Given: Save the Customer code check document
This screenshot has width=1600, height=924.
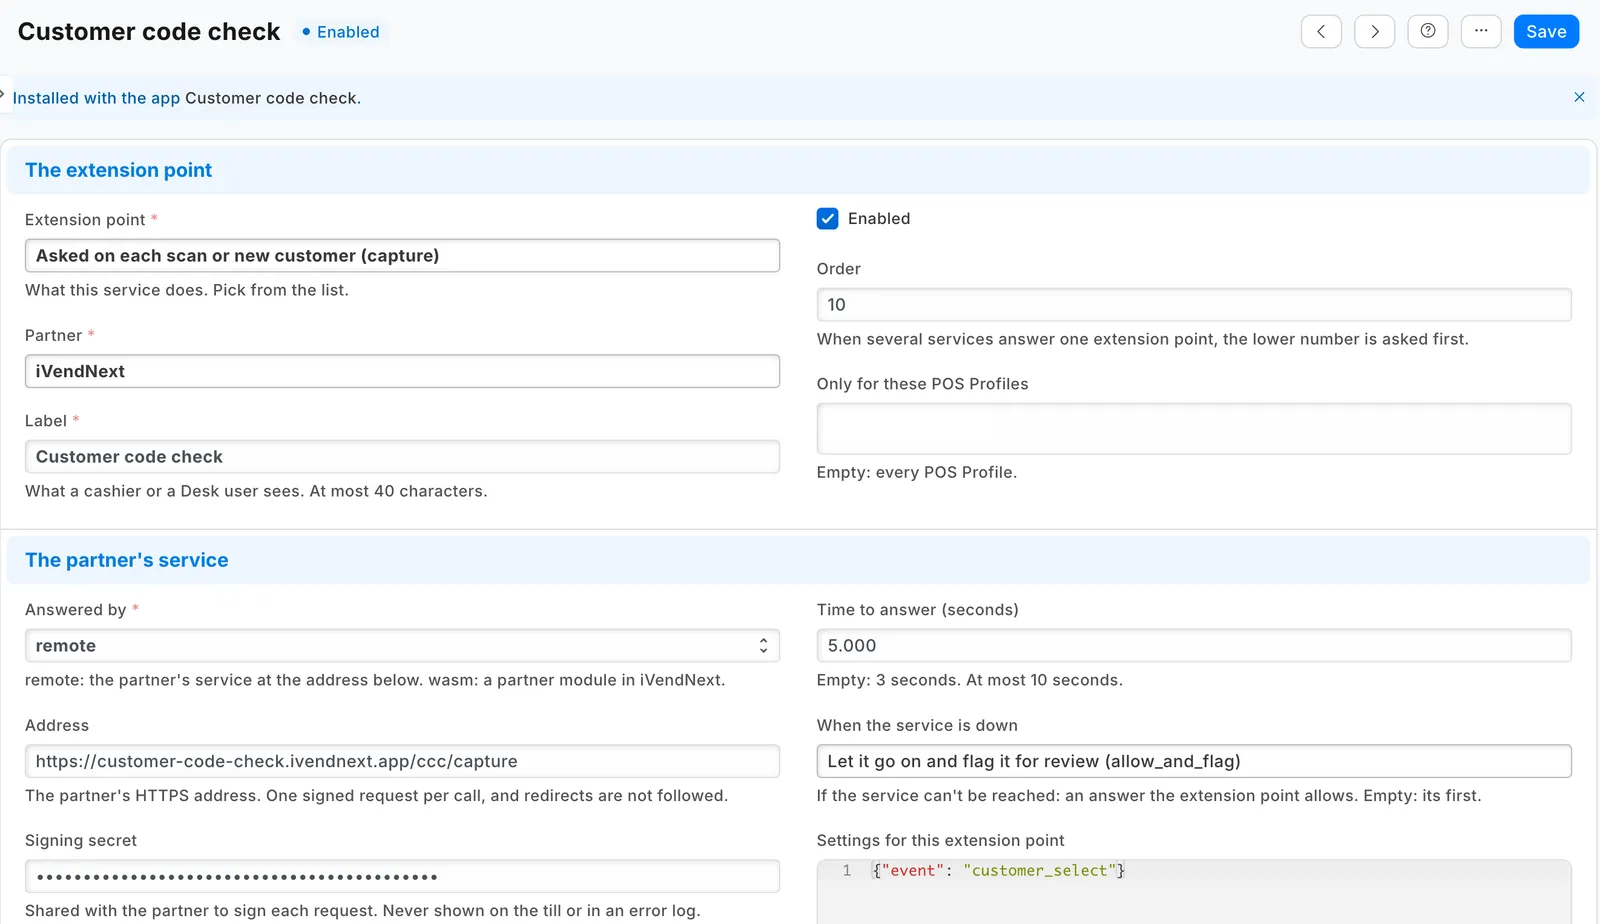Looking at the screenshot, I should click(1546, 31).
